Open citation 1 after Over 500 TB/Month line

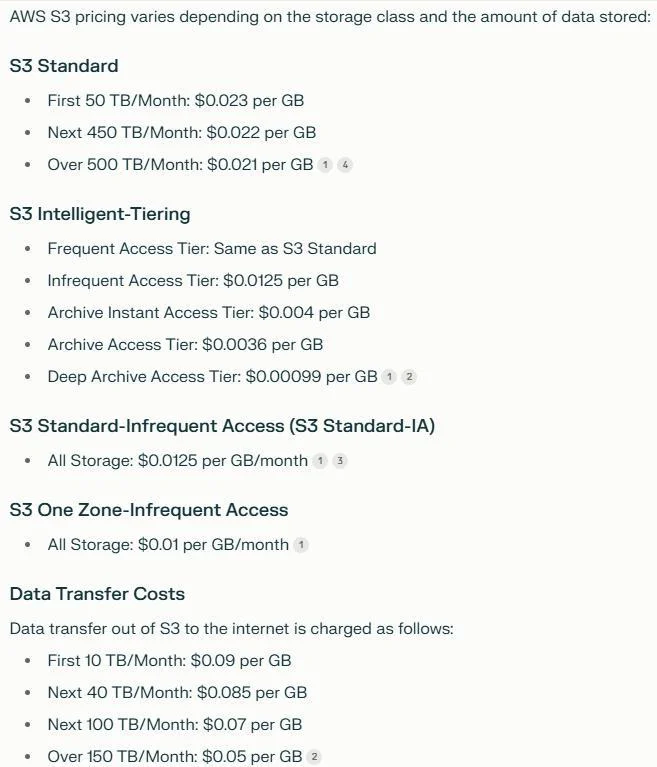pyautogui.click(x=325, y=165)
